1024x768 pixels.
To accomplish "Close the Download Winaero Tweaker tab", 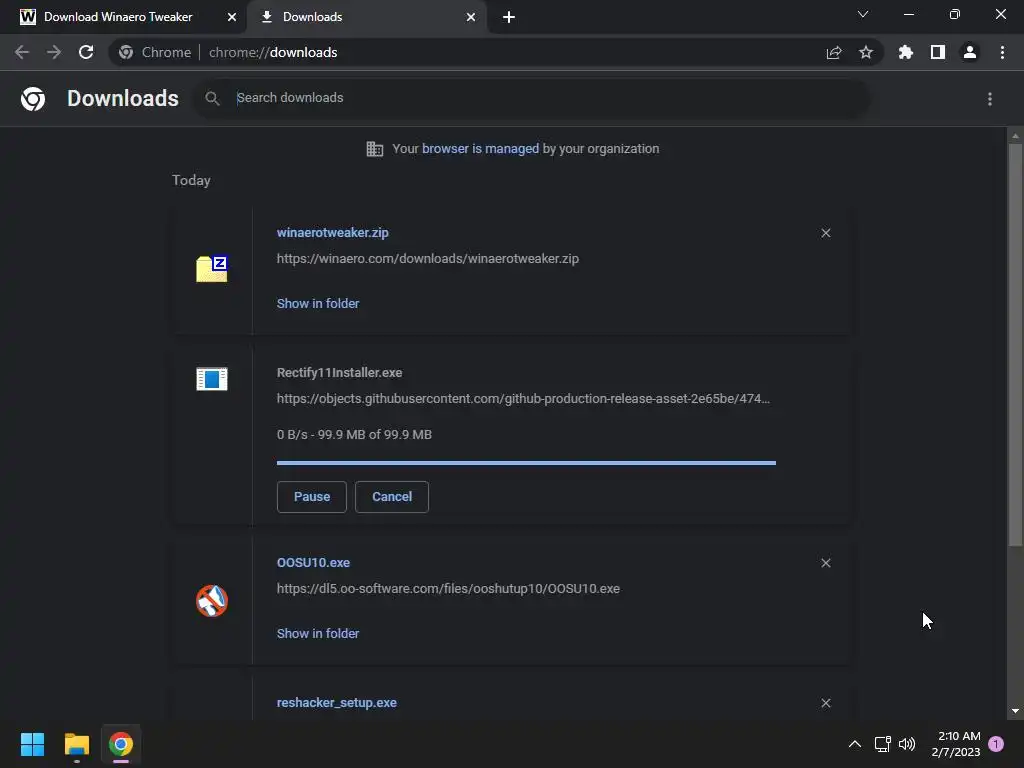I will point(232,17).
